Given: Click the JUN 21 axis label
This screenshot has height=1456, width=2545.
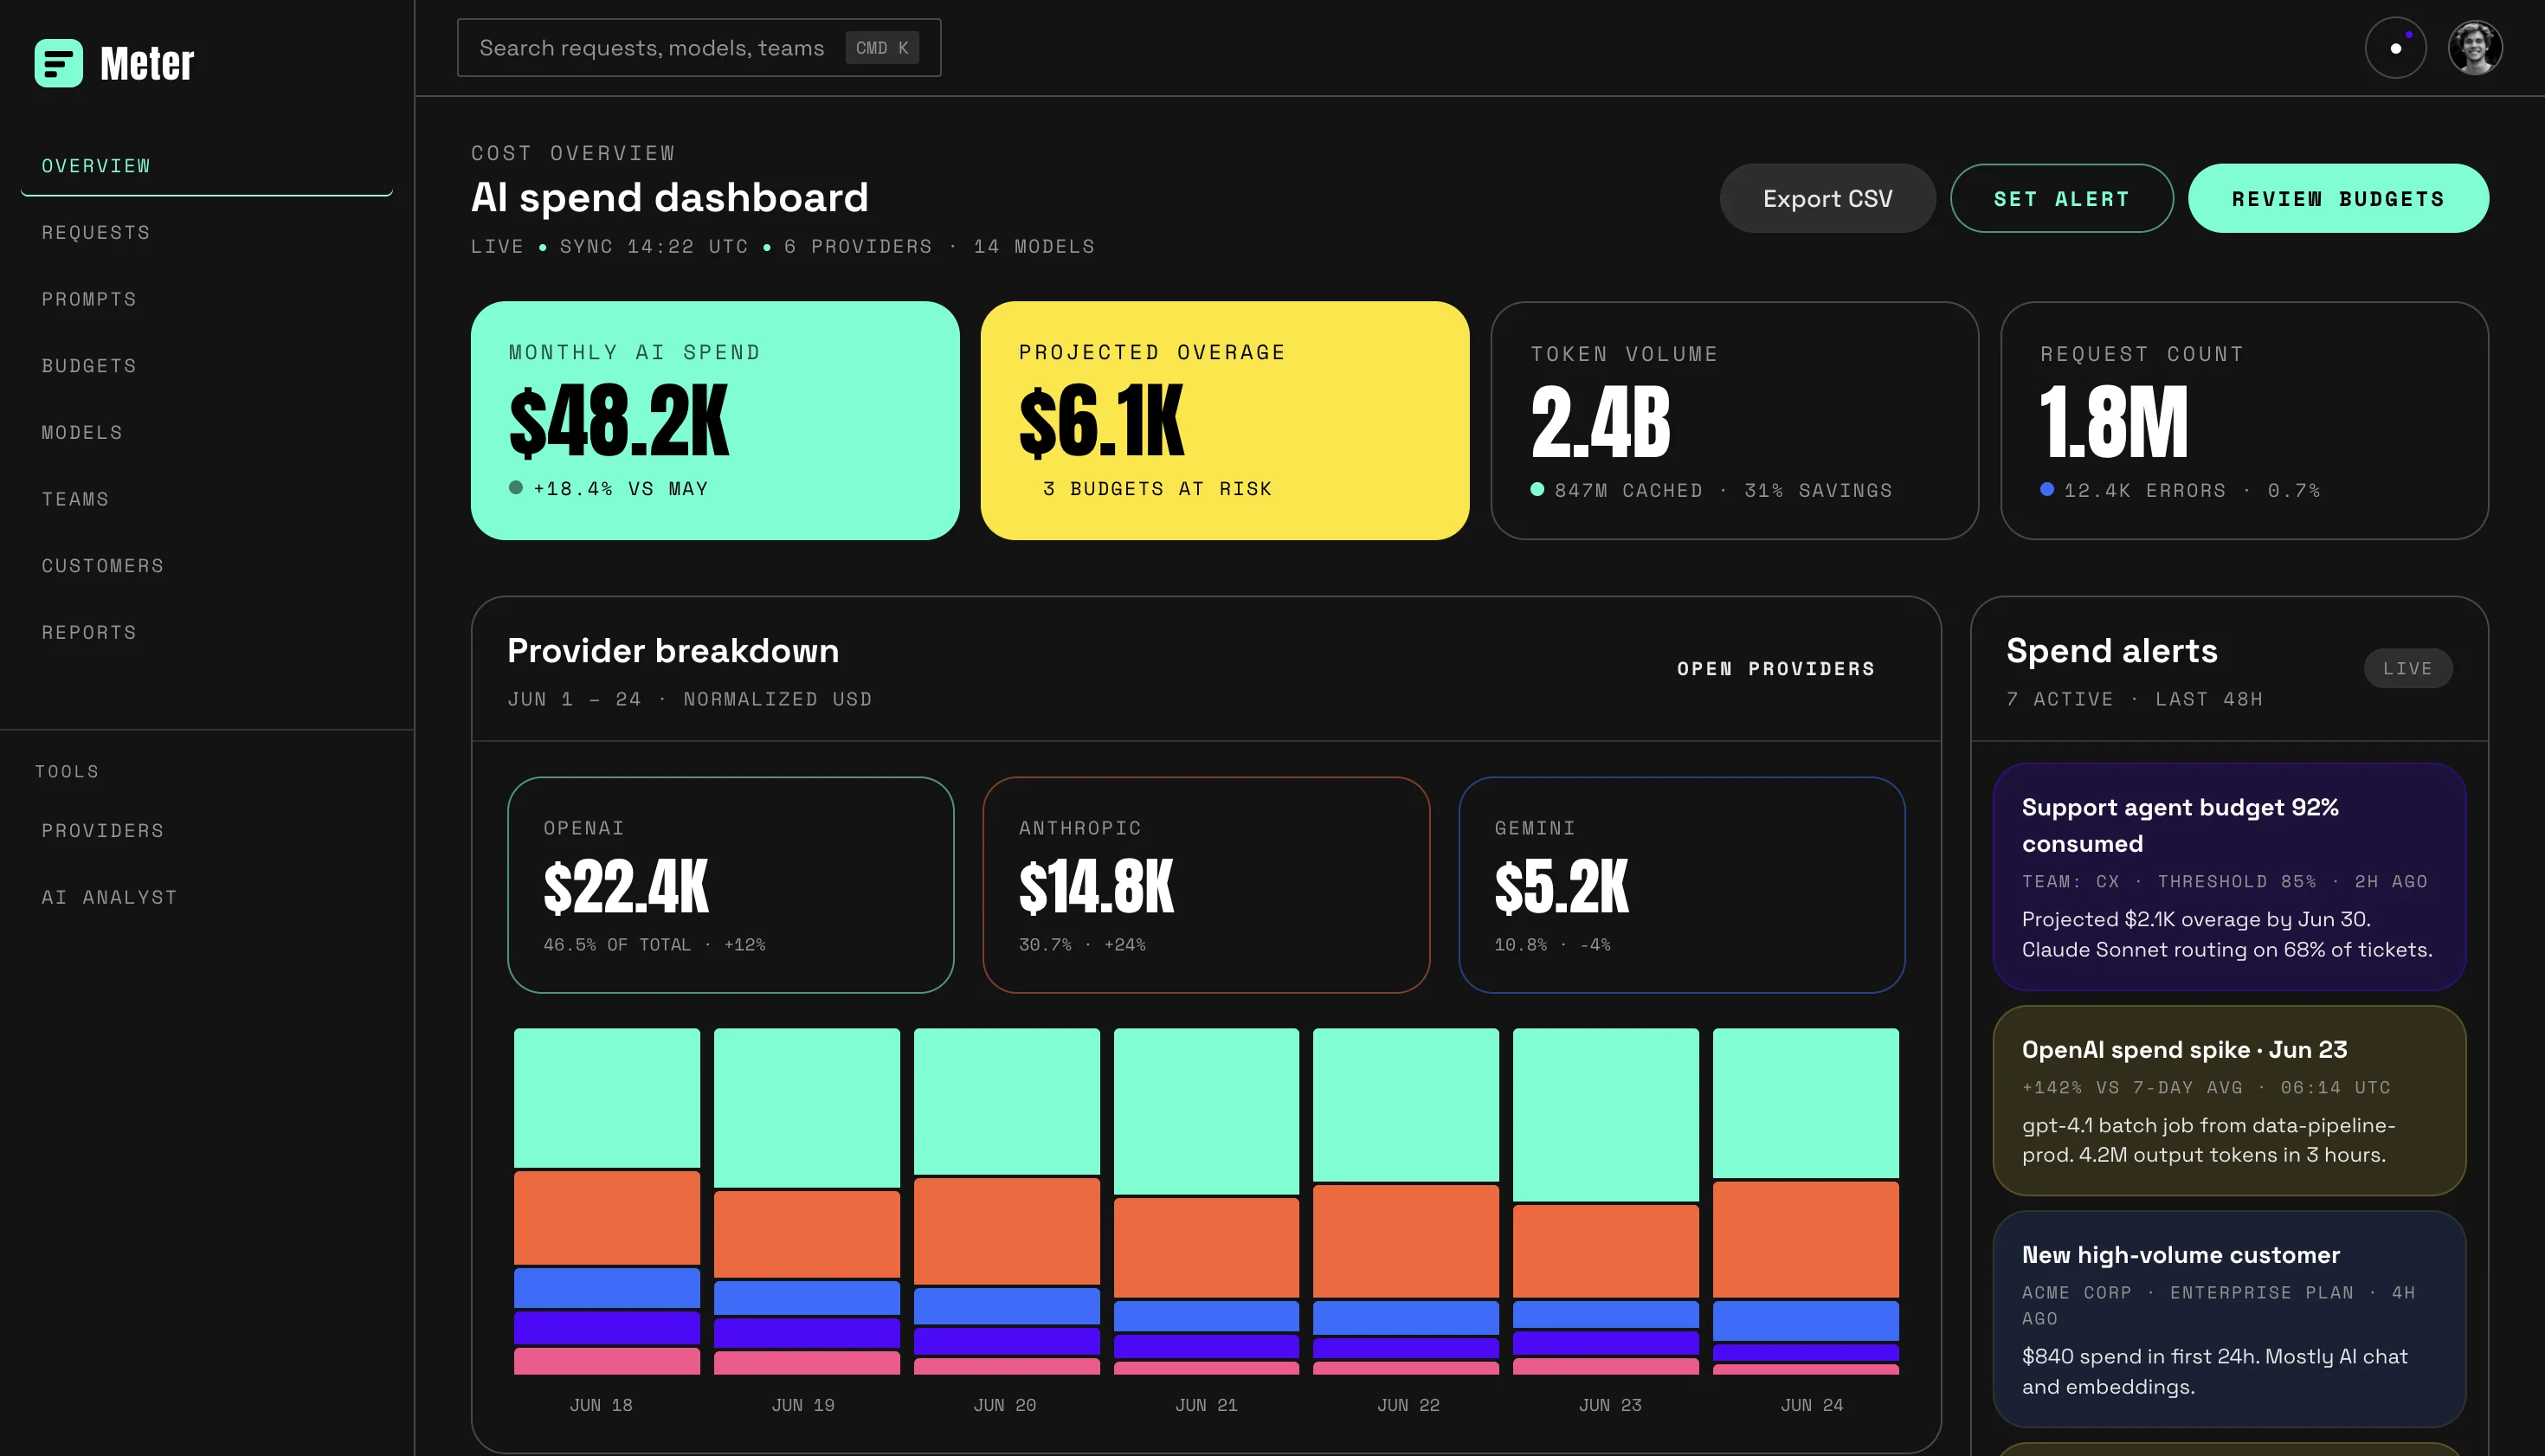Looking at the screenshot, I should tap(1206, 1405).
